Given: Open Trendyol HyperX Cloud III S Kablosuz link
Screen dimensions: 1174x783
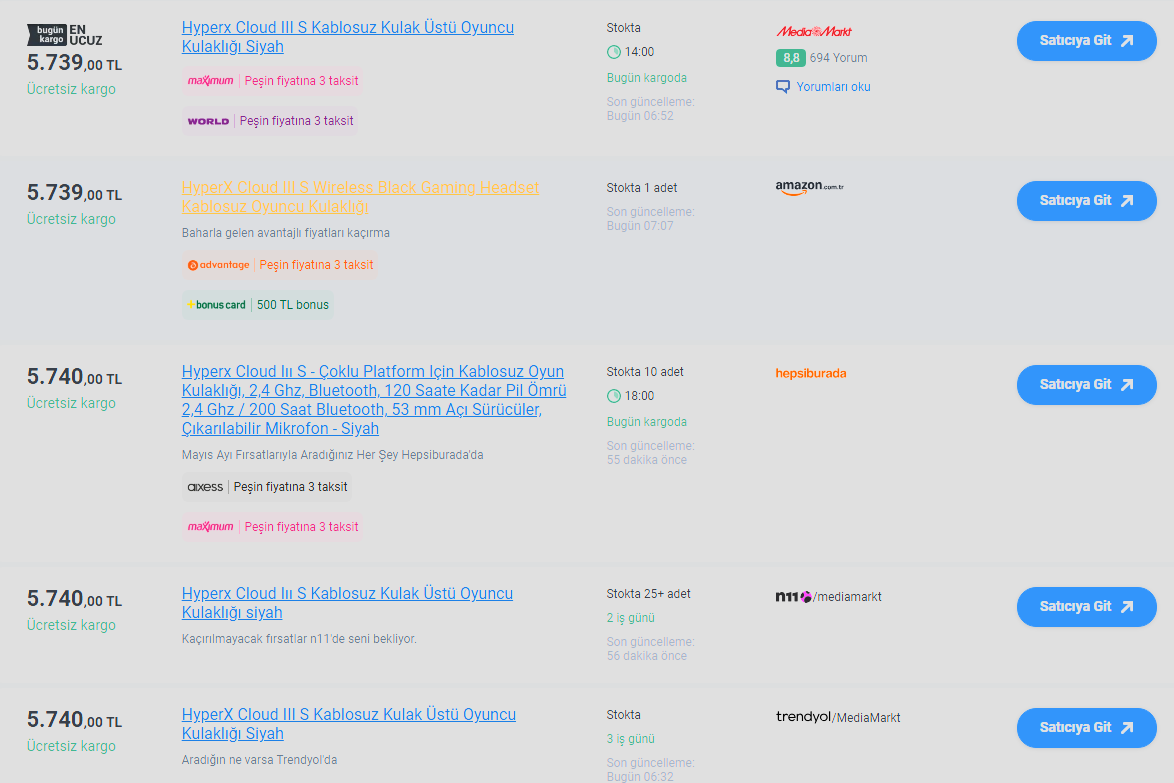Looking at the screenshot, I should 348,724.
